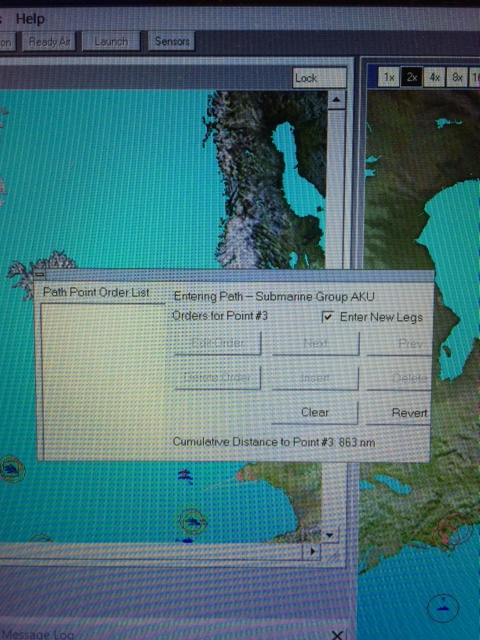Toggle the Enter New Legs checkbox
This screenshot has height=640, width=480.
click(x=328, y=317)
